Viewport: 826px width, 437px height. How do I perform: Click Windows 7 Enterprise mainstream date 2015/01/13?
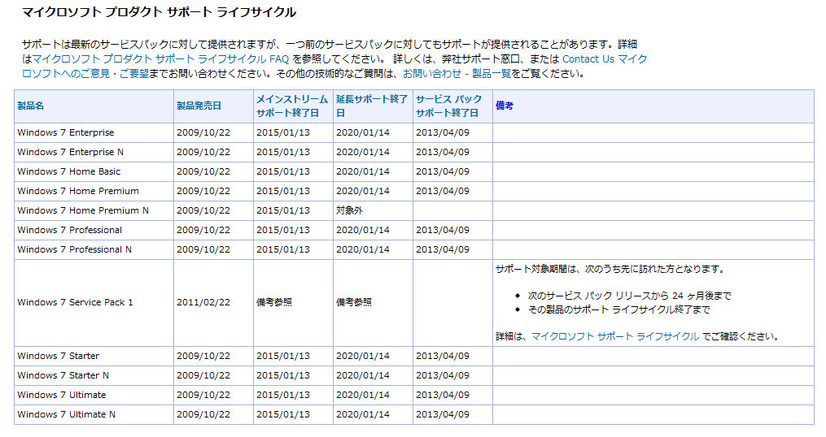[x=283, y=133]
